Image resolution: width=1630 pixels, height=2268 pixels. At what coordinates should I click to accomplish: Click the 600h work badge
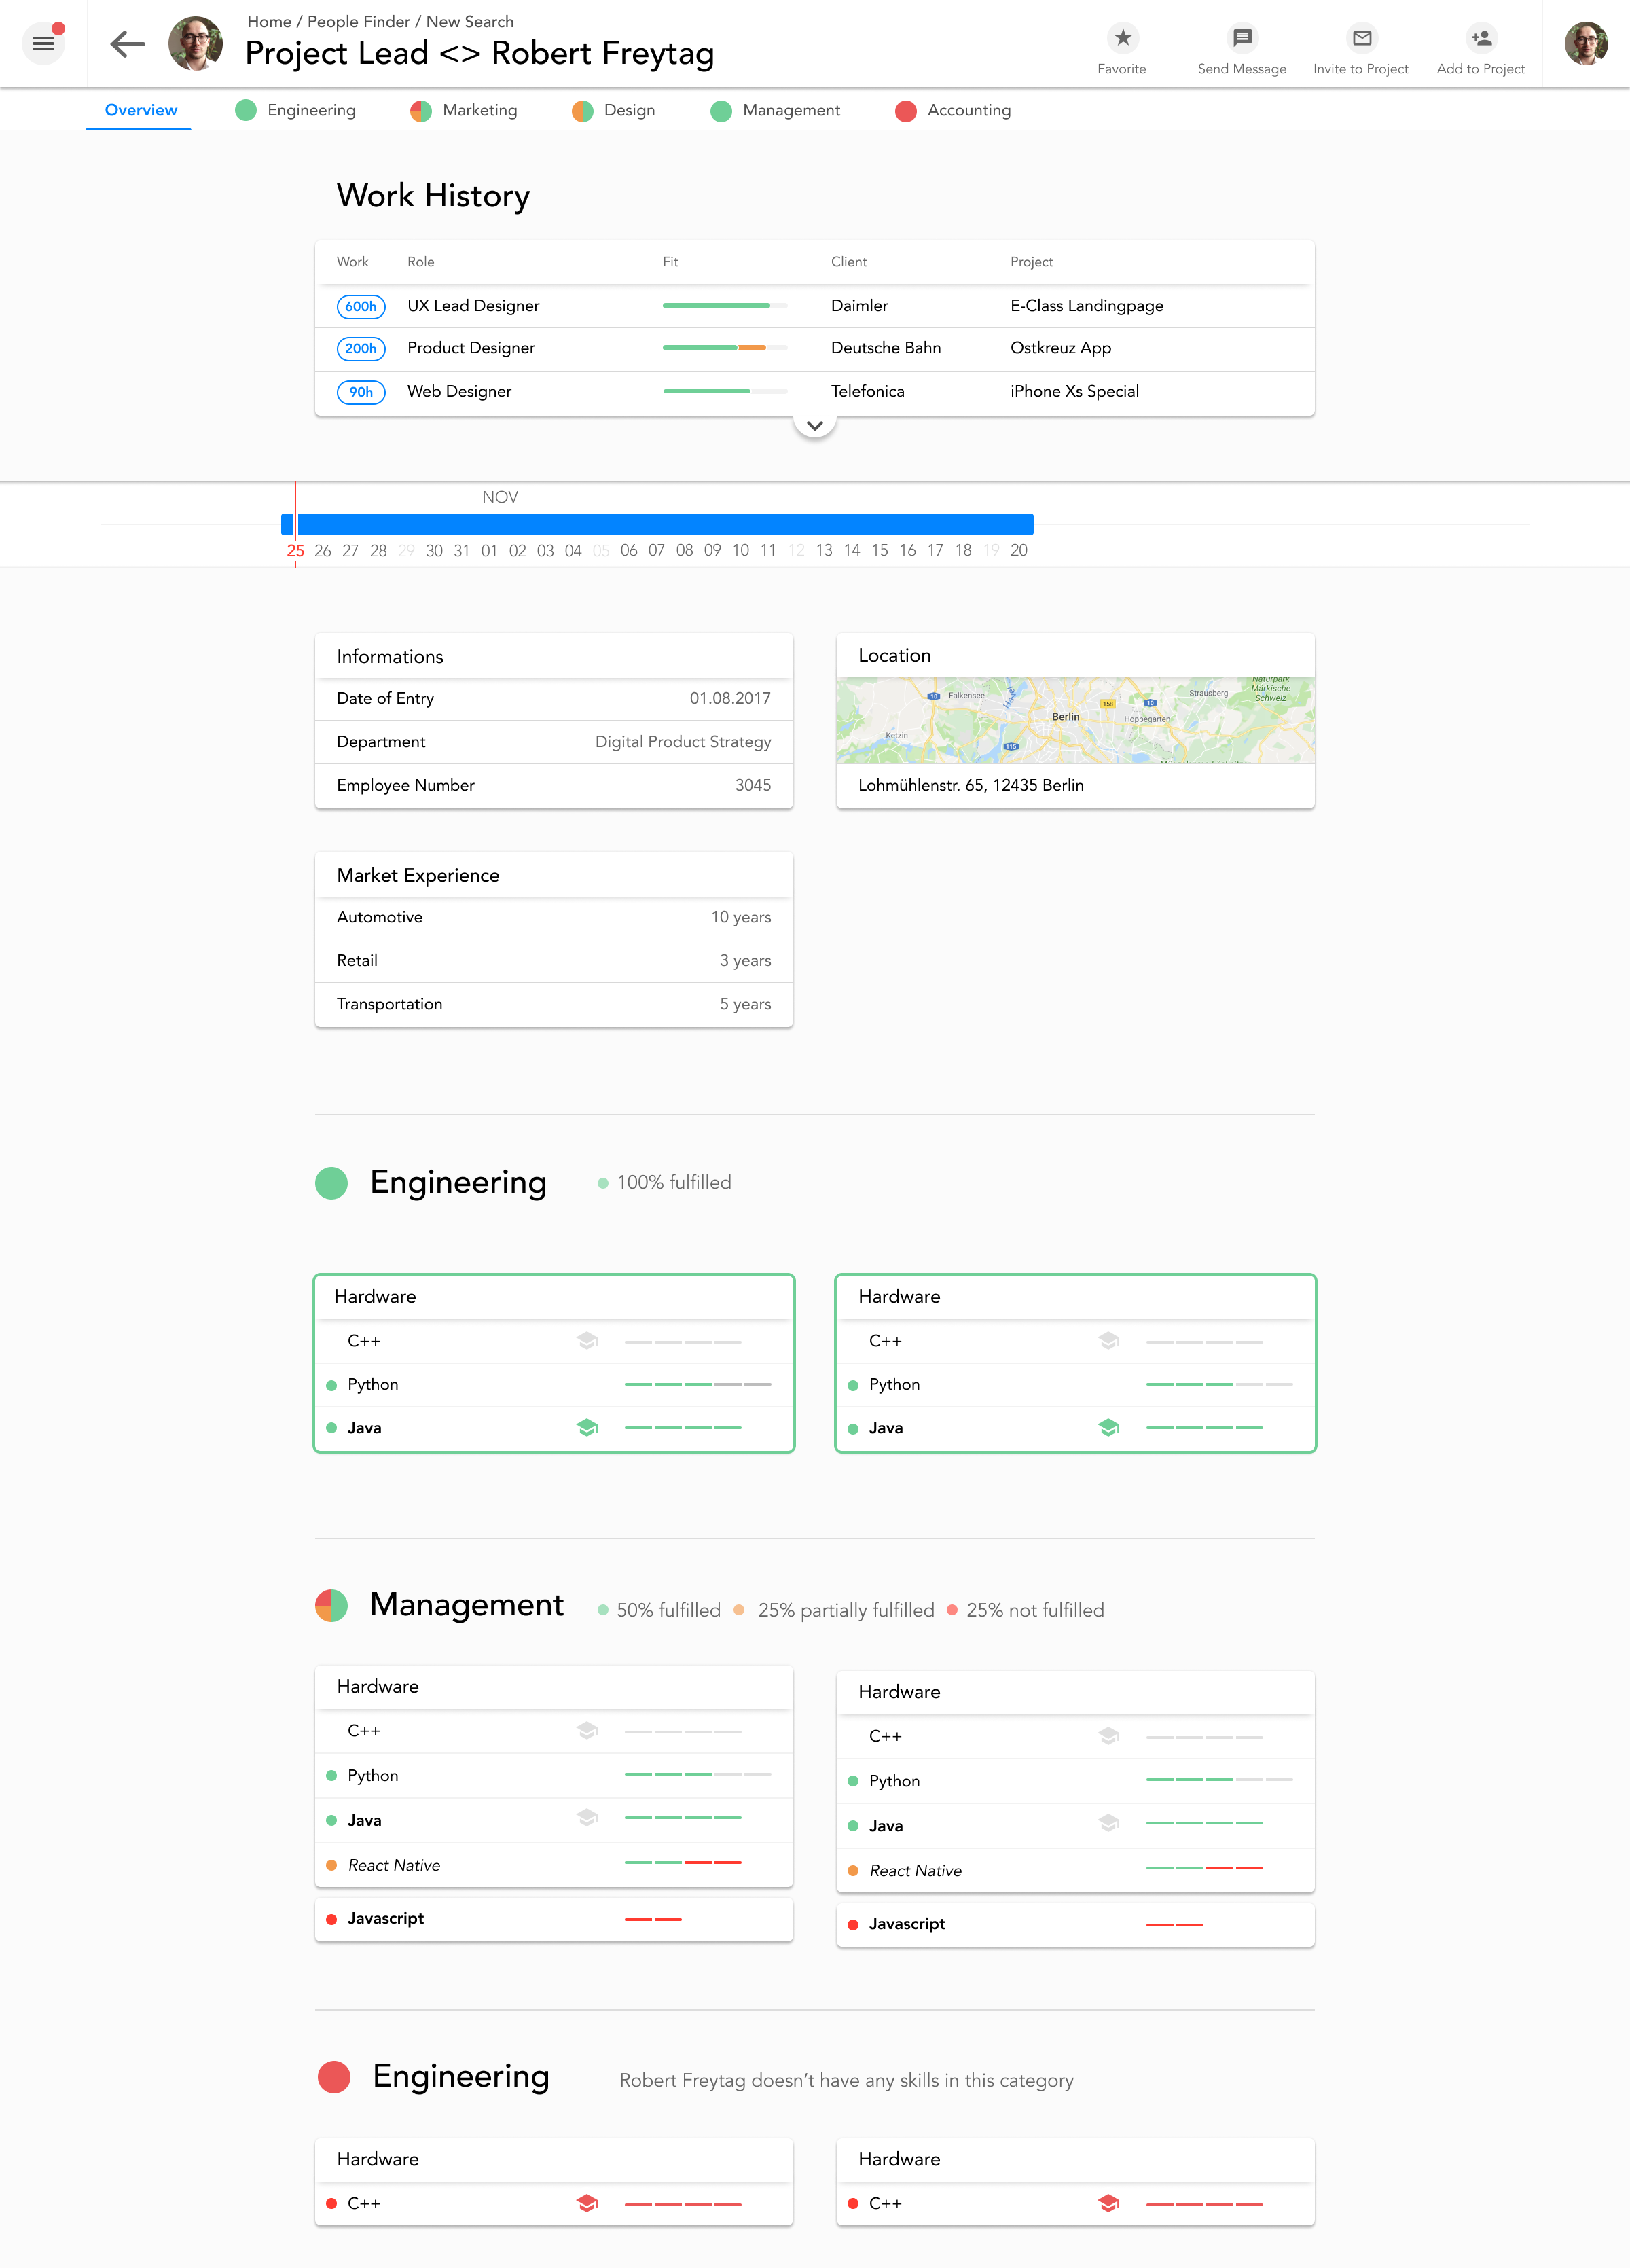[x=360, y=307]
